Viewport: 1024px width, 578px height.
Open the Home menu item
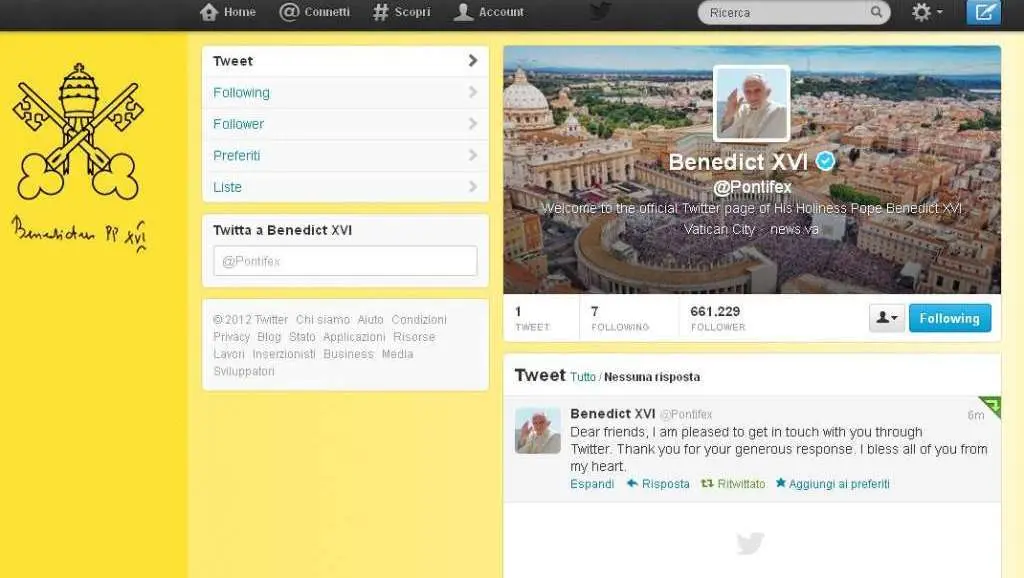[228, 12]
